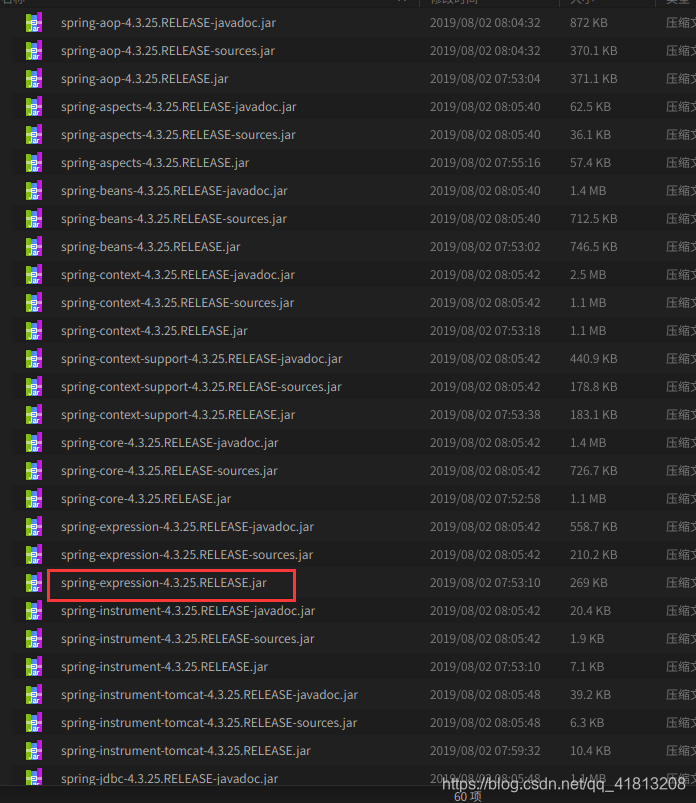The image size is (696, 803).
Task: Click the jar icon beside spring-aop-4.3.25.RELEASE-javadoc.jar
Action: (34, 23)
